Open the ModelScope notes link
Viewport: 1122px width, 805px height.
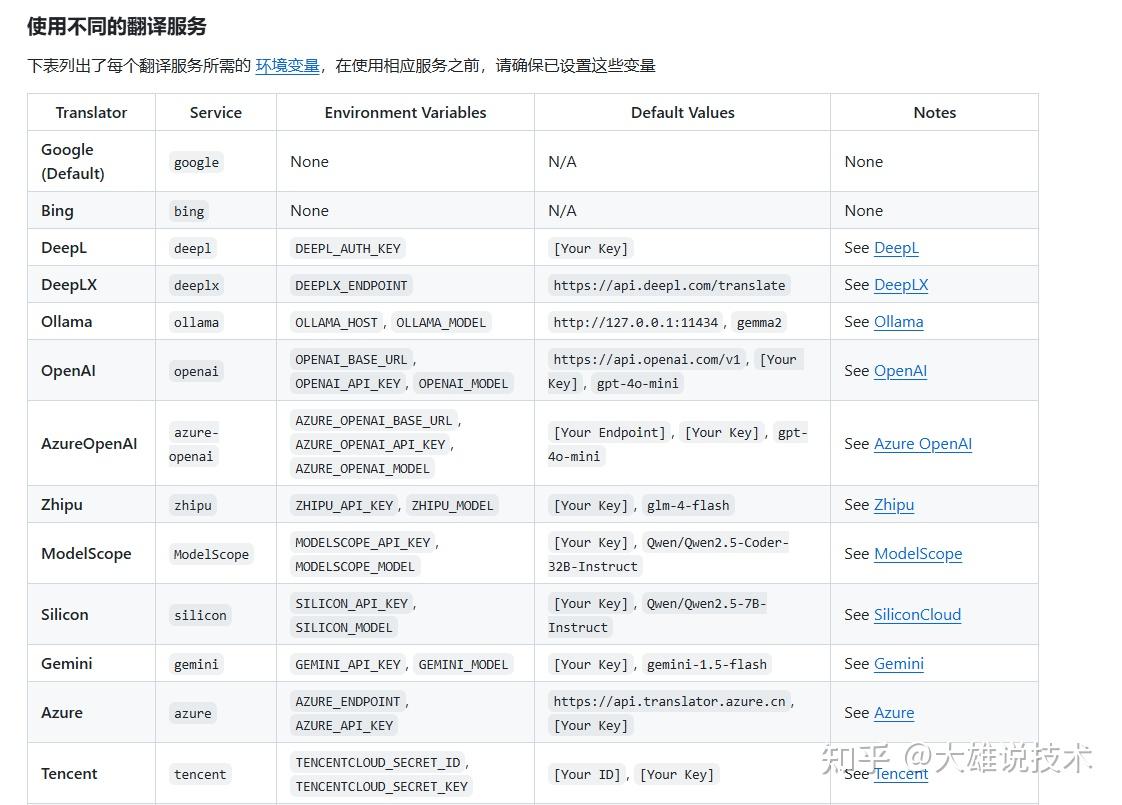[x=918, y=554]
